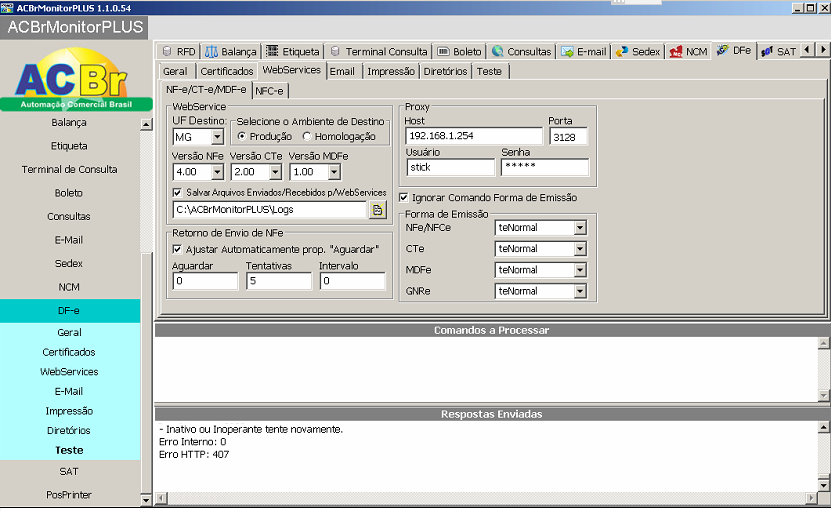Open the NFe/NFCe Forma de Emissão dropdown
This screenshot has width=831, height=511.
580,228
